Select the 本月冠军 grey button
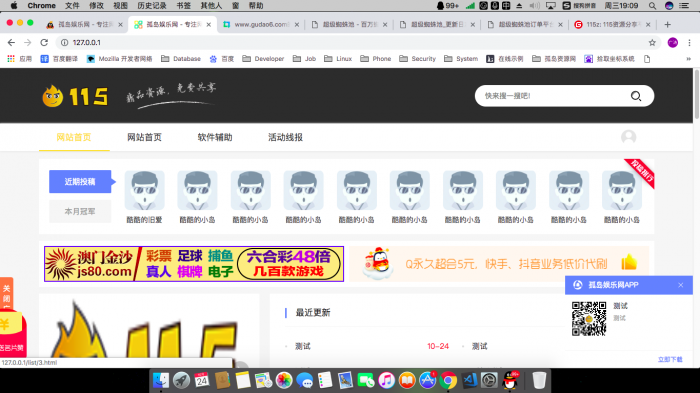Image resolution: width=700 pixels, height=393 pixels. click(80, 211)
